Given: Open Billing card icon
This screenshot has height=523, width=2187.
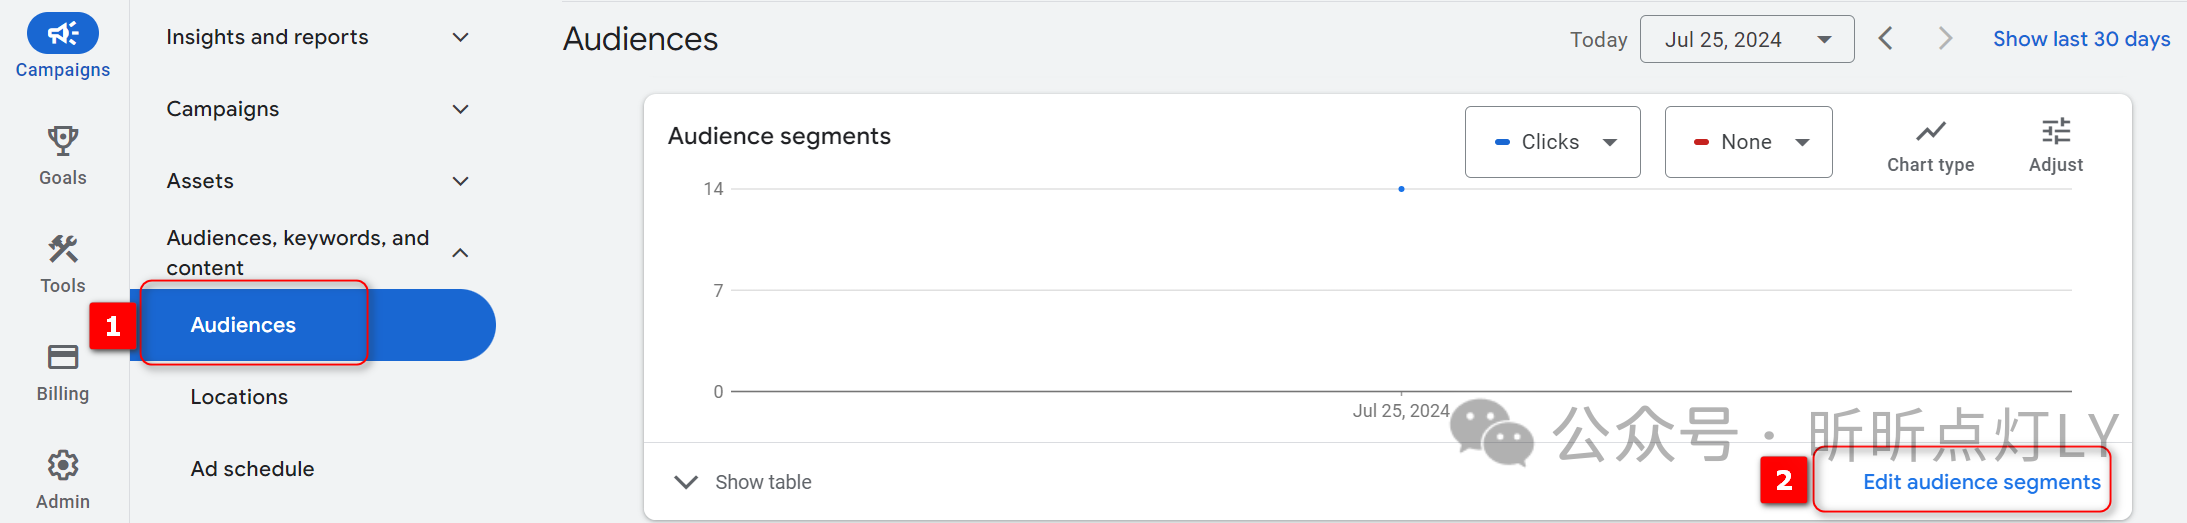Looking at the screenshot, I should click(x=63, y=357).
